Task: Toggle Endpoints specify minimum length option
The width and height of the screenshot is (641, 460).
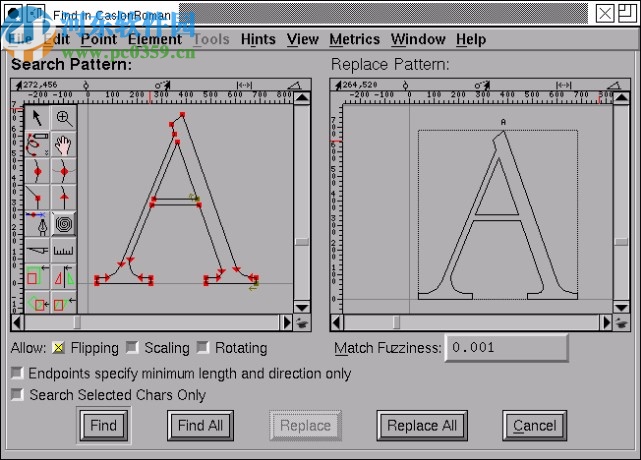Action: click(17, 373)
